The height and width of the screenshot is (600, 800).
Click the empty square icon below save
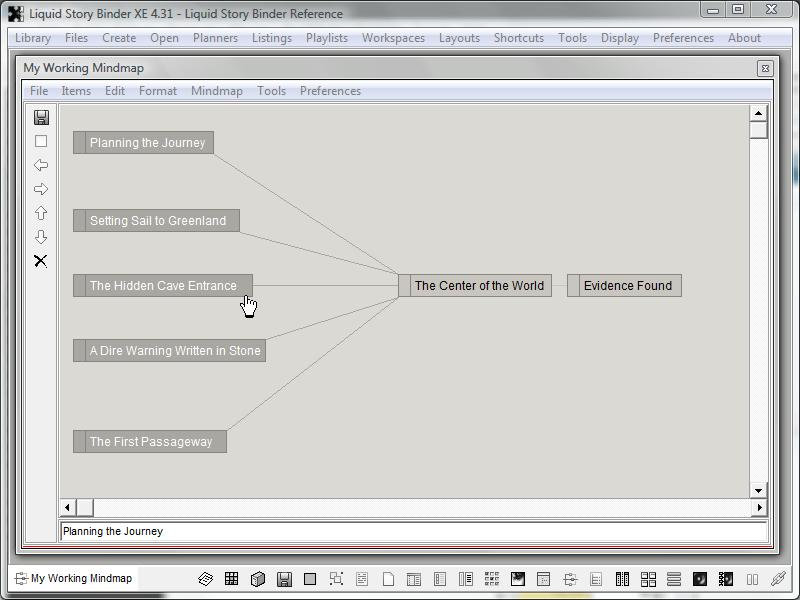(41, 141)
